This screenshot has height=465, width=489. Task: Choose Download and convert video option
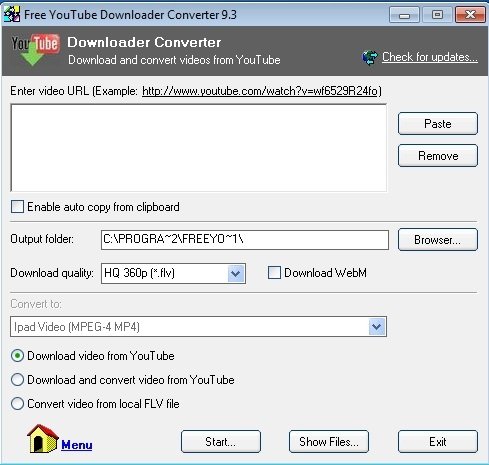point(17,380)
